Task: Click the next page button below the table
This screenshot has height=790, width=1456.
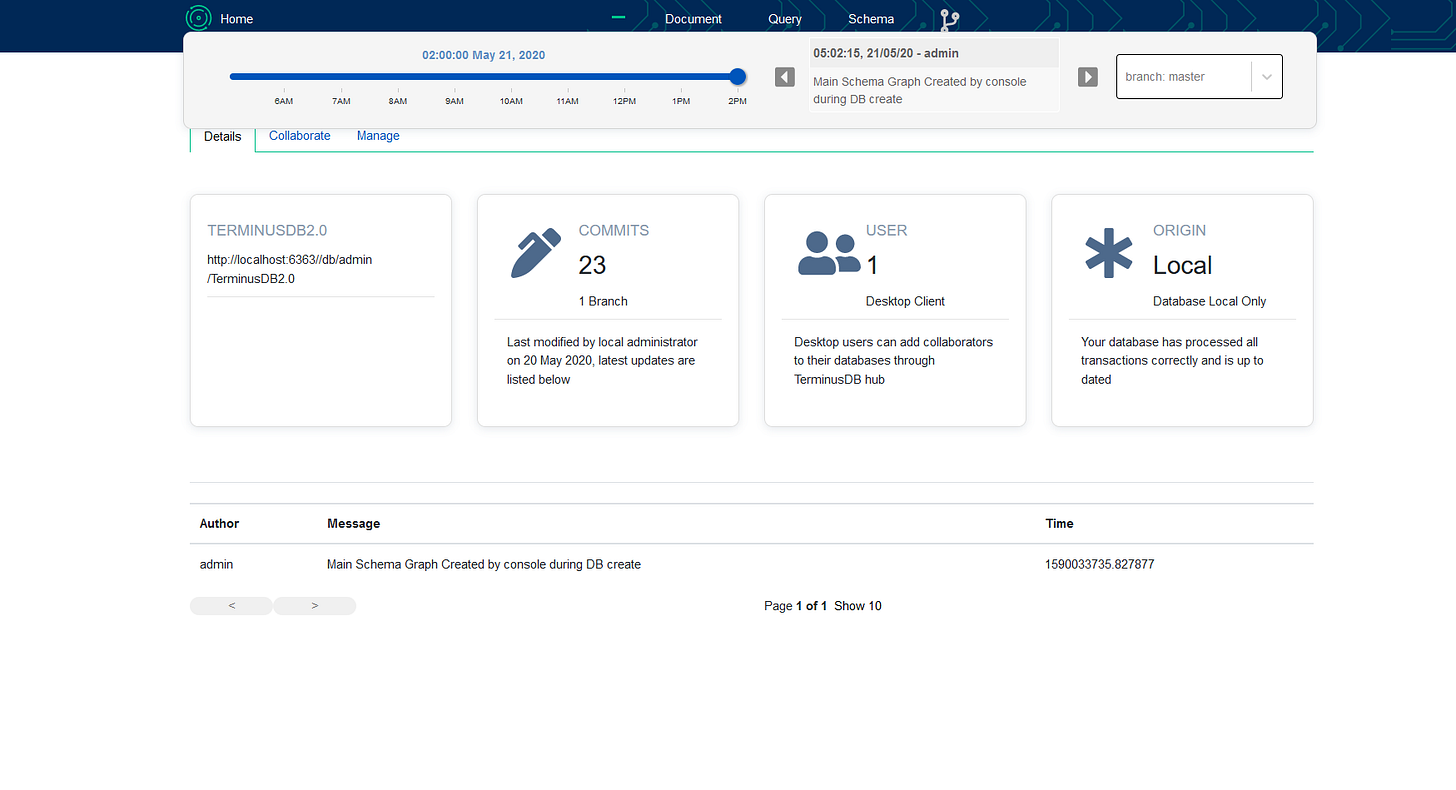Action: point(315,606)
